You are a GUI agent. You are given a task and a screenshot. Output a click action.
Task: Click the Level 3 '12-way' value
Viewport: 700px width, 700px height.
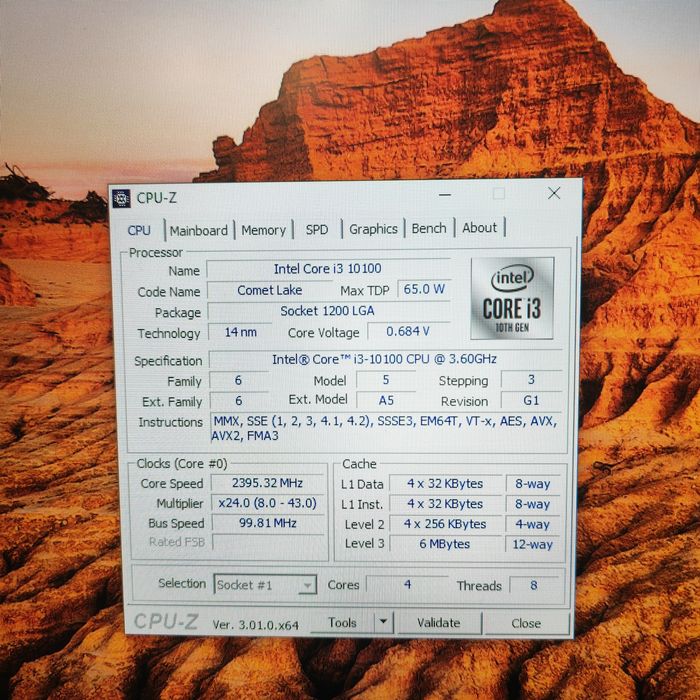[x=532, y=545]
